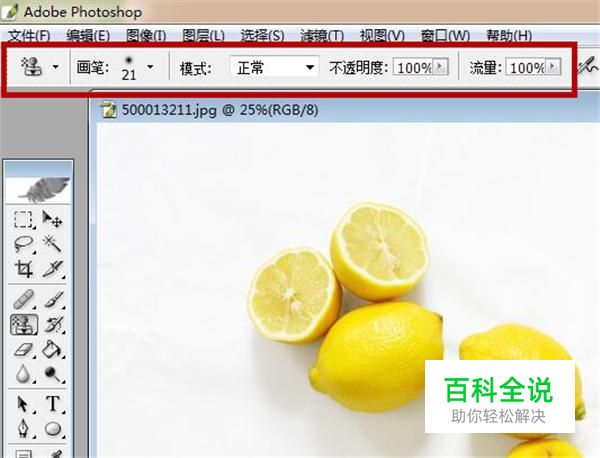Toggle the airbrush option in options bar

point(587,67)
